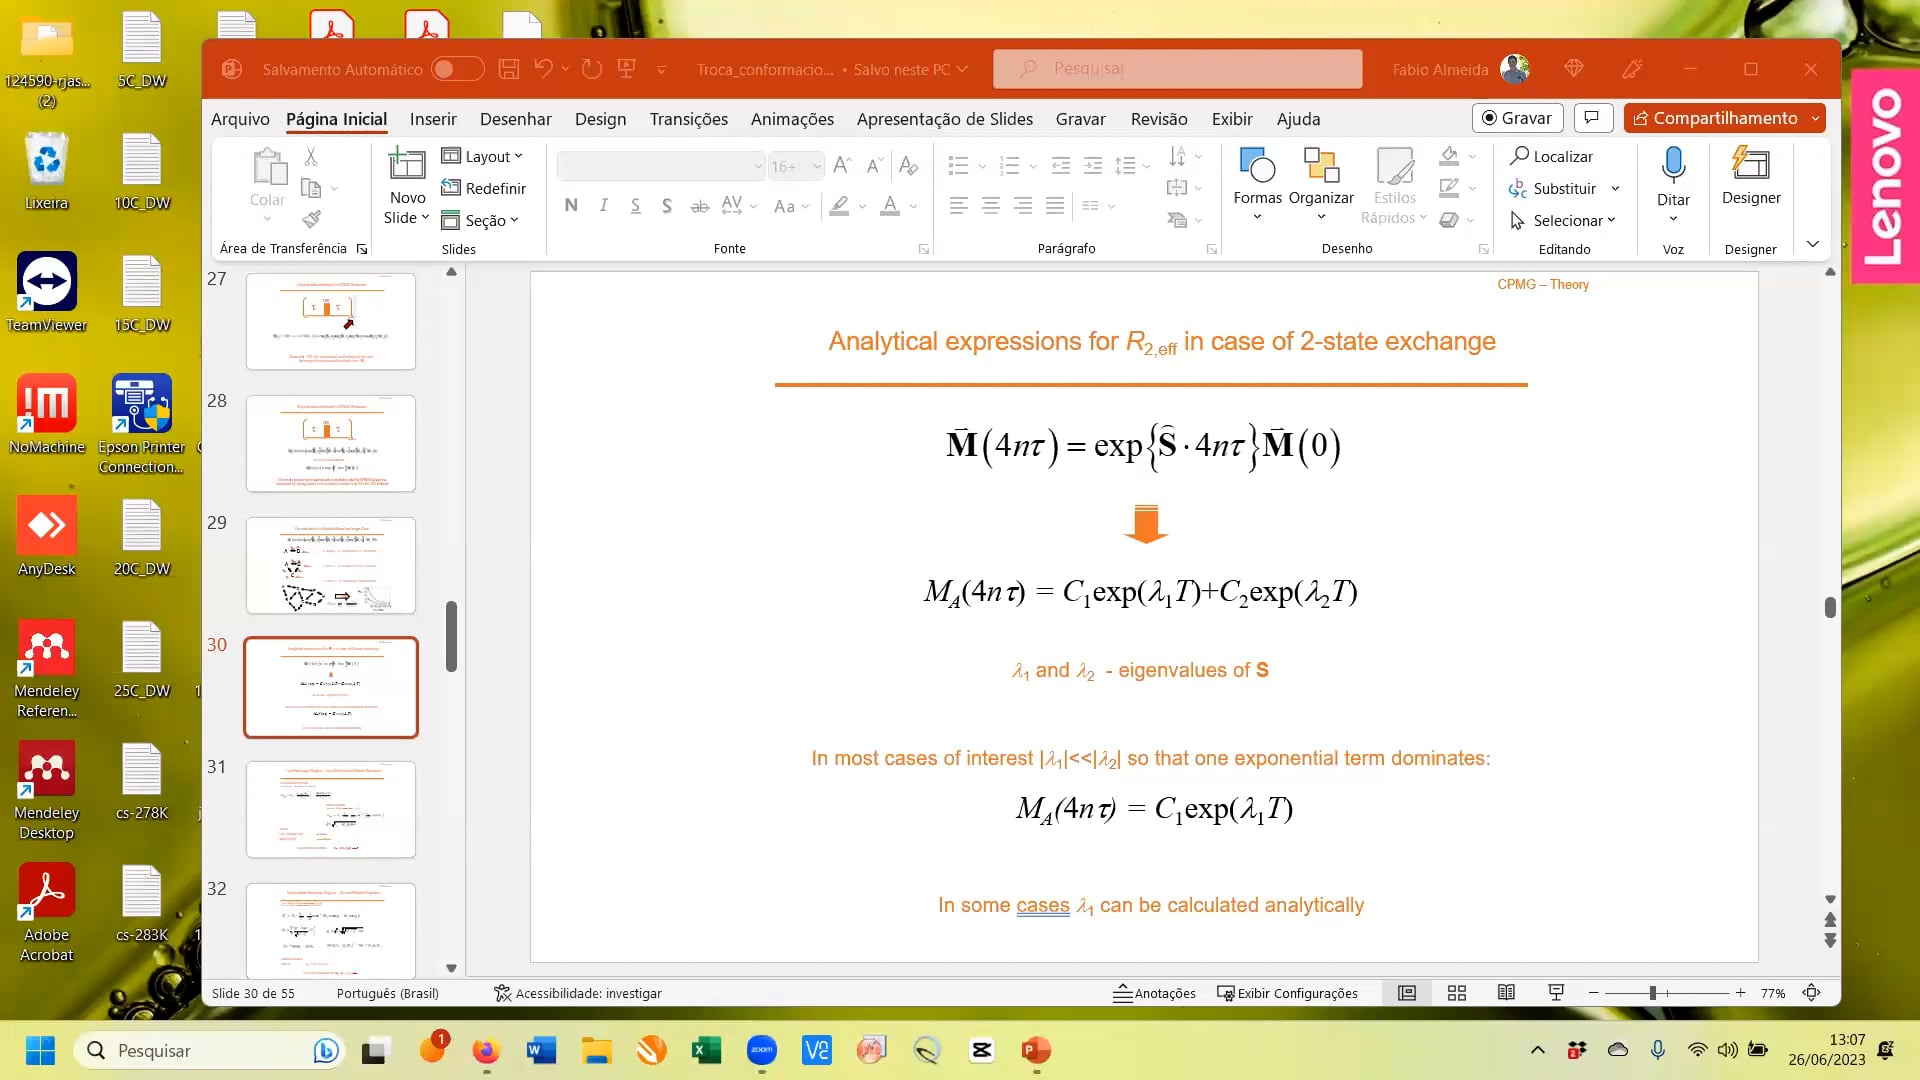Start dictation with Ditar microphone
Image resolution: width=1920 pixels, height=1080 pixels.
click(x=1673, y=165)
